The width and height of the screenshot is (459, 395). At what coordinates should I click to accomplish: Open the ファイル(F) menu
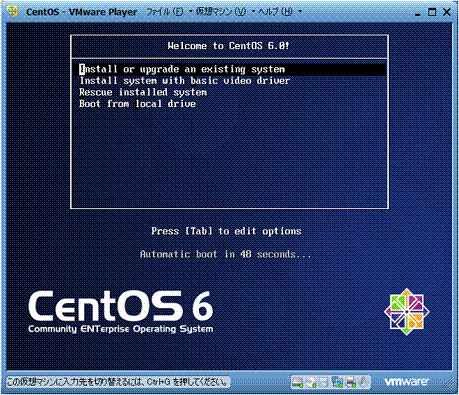tap(165, 12)
